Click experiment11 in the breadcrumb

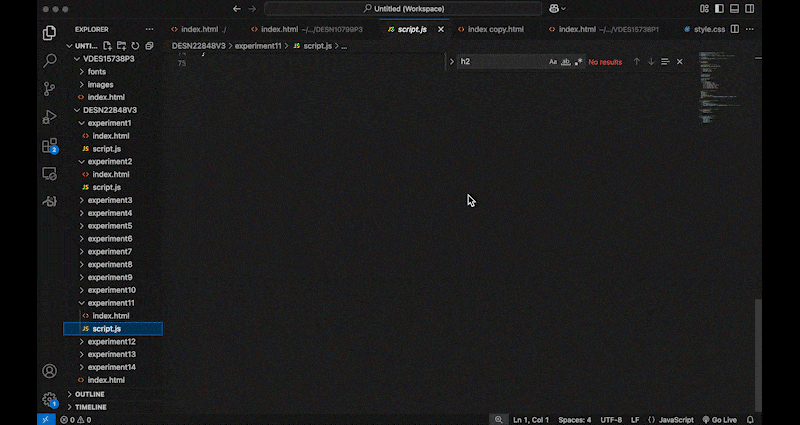258,46
